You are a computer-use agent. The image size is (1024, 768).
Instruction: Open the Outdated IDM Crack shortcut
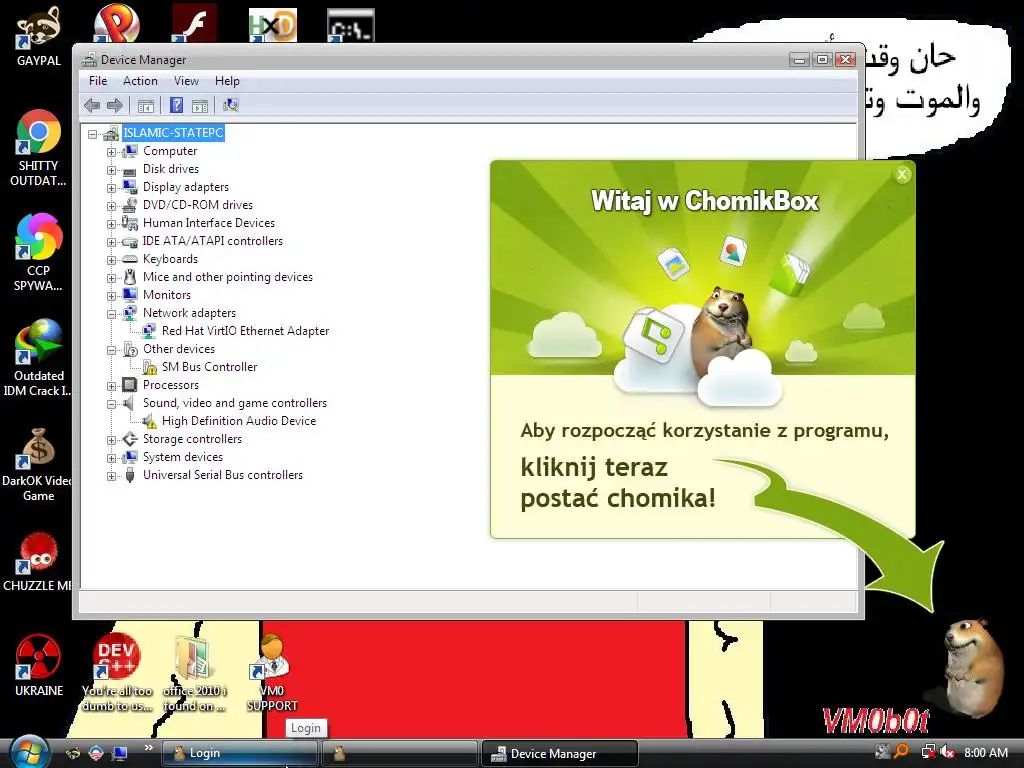[x=39, y=358]
